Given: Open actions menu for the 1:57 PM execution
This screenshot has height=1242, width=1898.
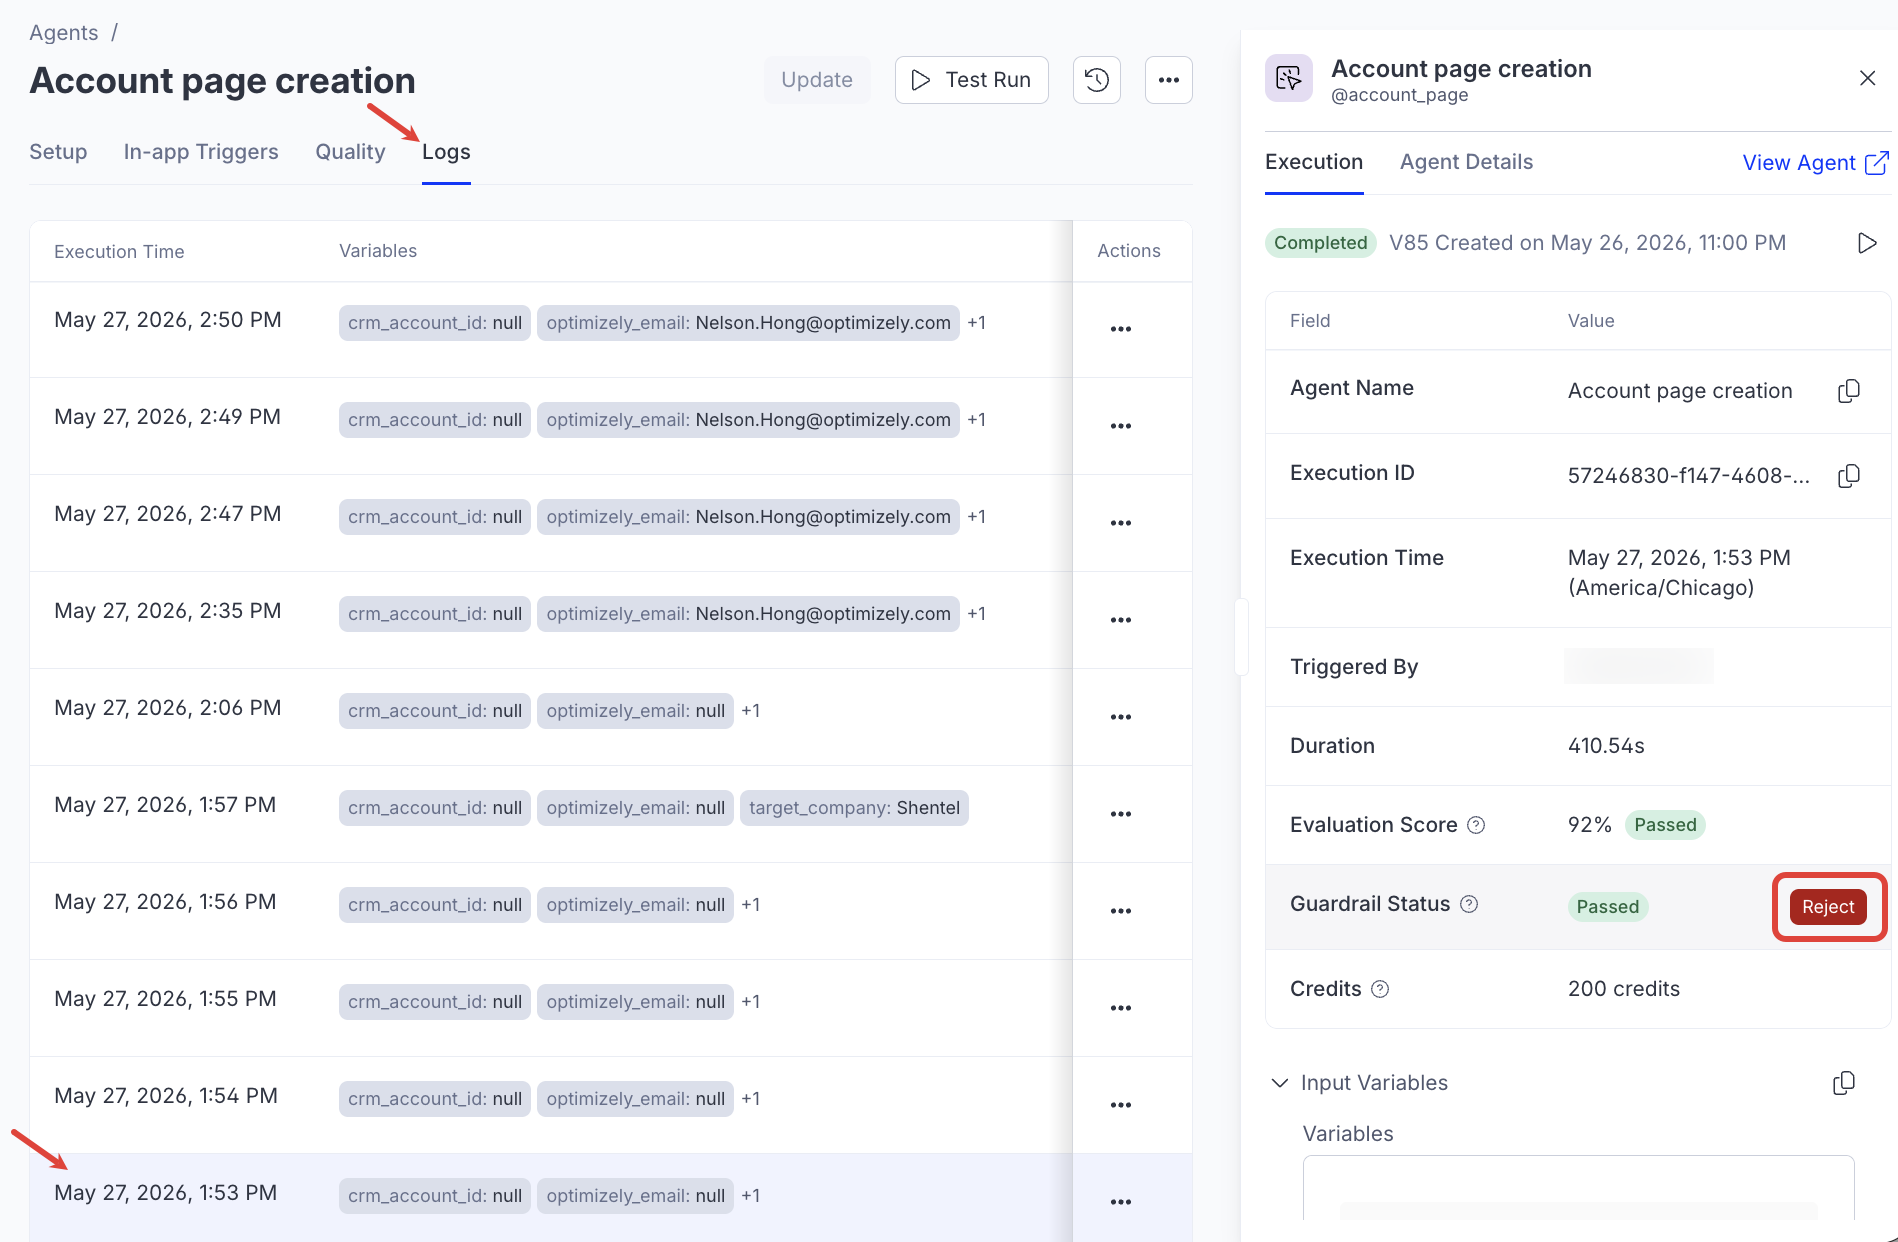Looking at the screenshot, I should coord(1121,814).
